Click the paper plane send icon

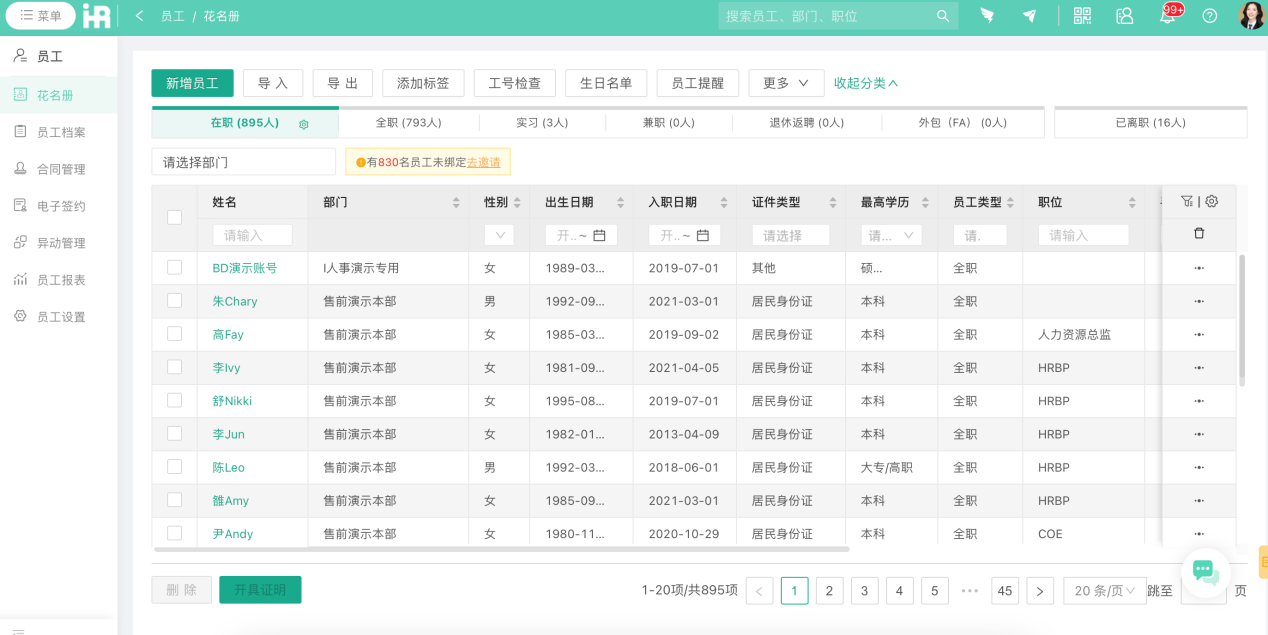[x=1029, y=15]
